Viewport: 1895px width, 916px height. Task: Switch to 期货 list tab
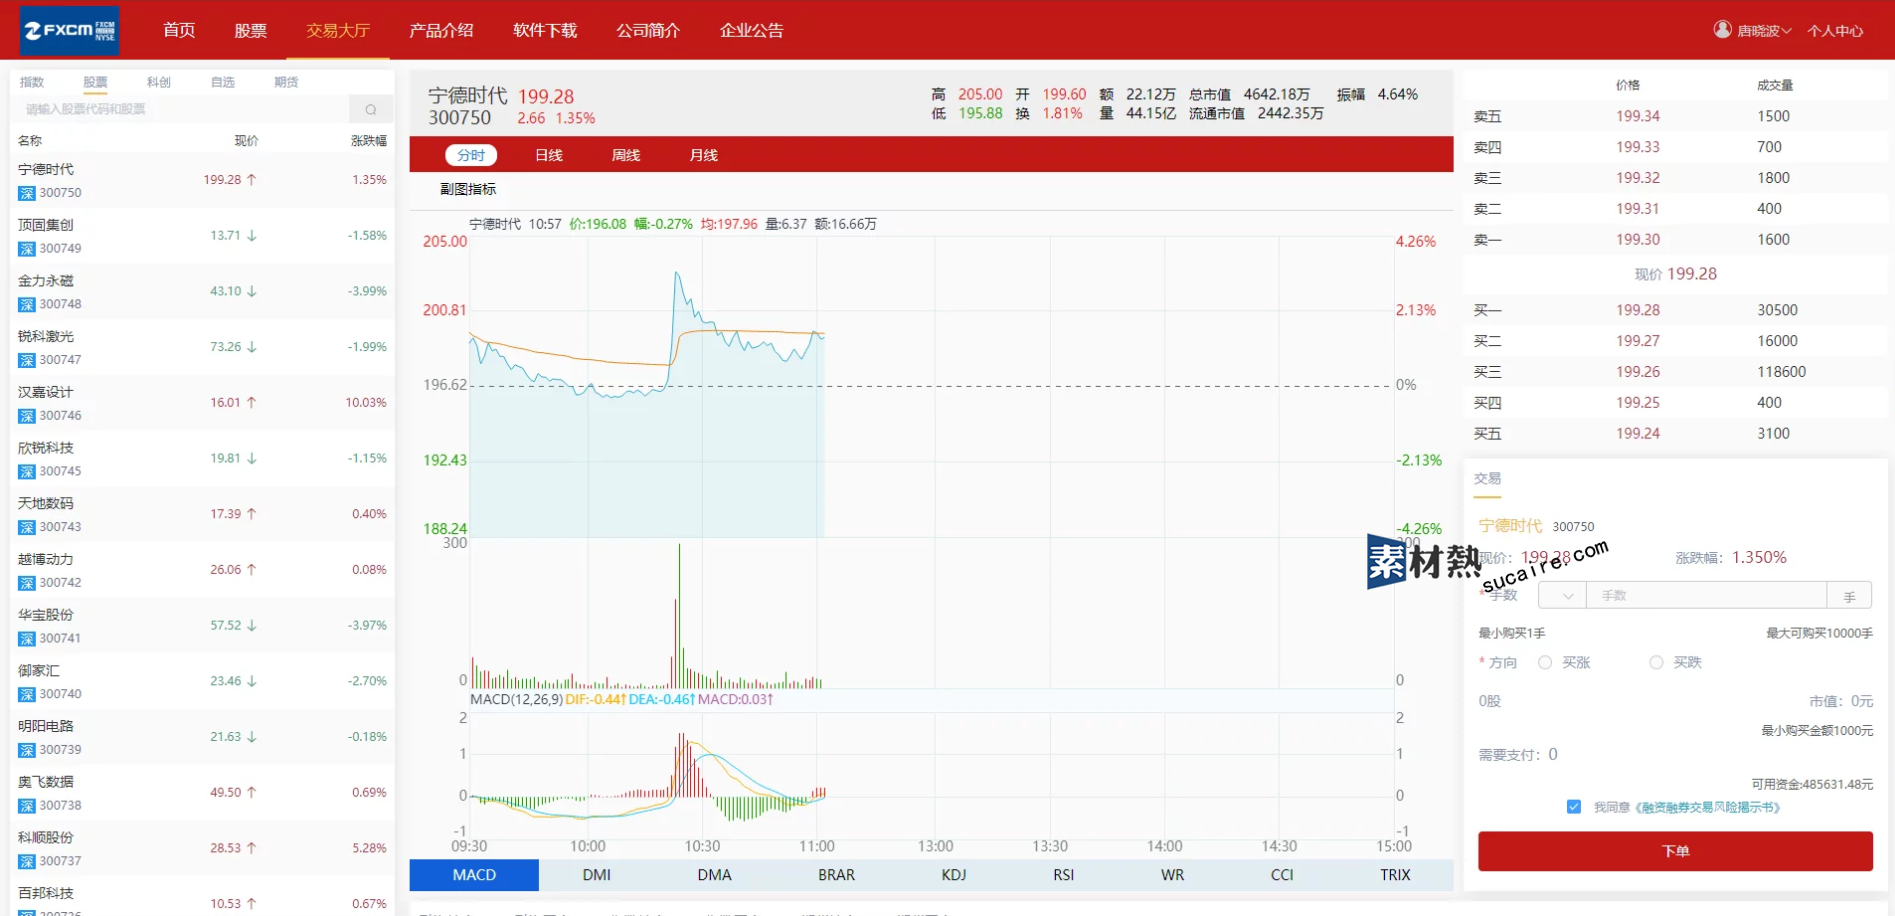coord(286,82)
